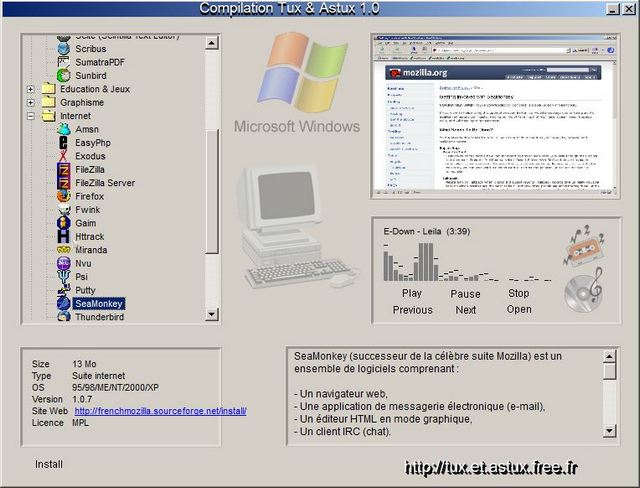Click the FileZilla icon next to 'FileZilla'
640x488 pixels.
[x=64, y=169]
